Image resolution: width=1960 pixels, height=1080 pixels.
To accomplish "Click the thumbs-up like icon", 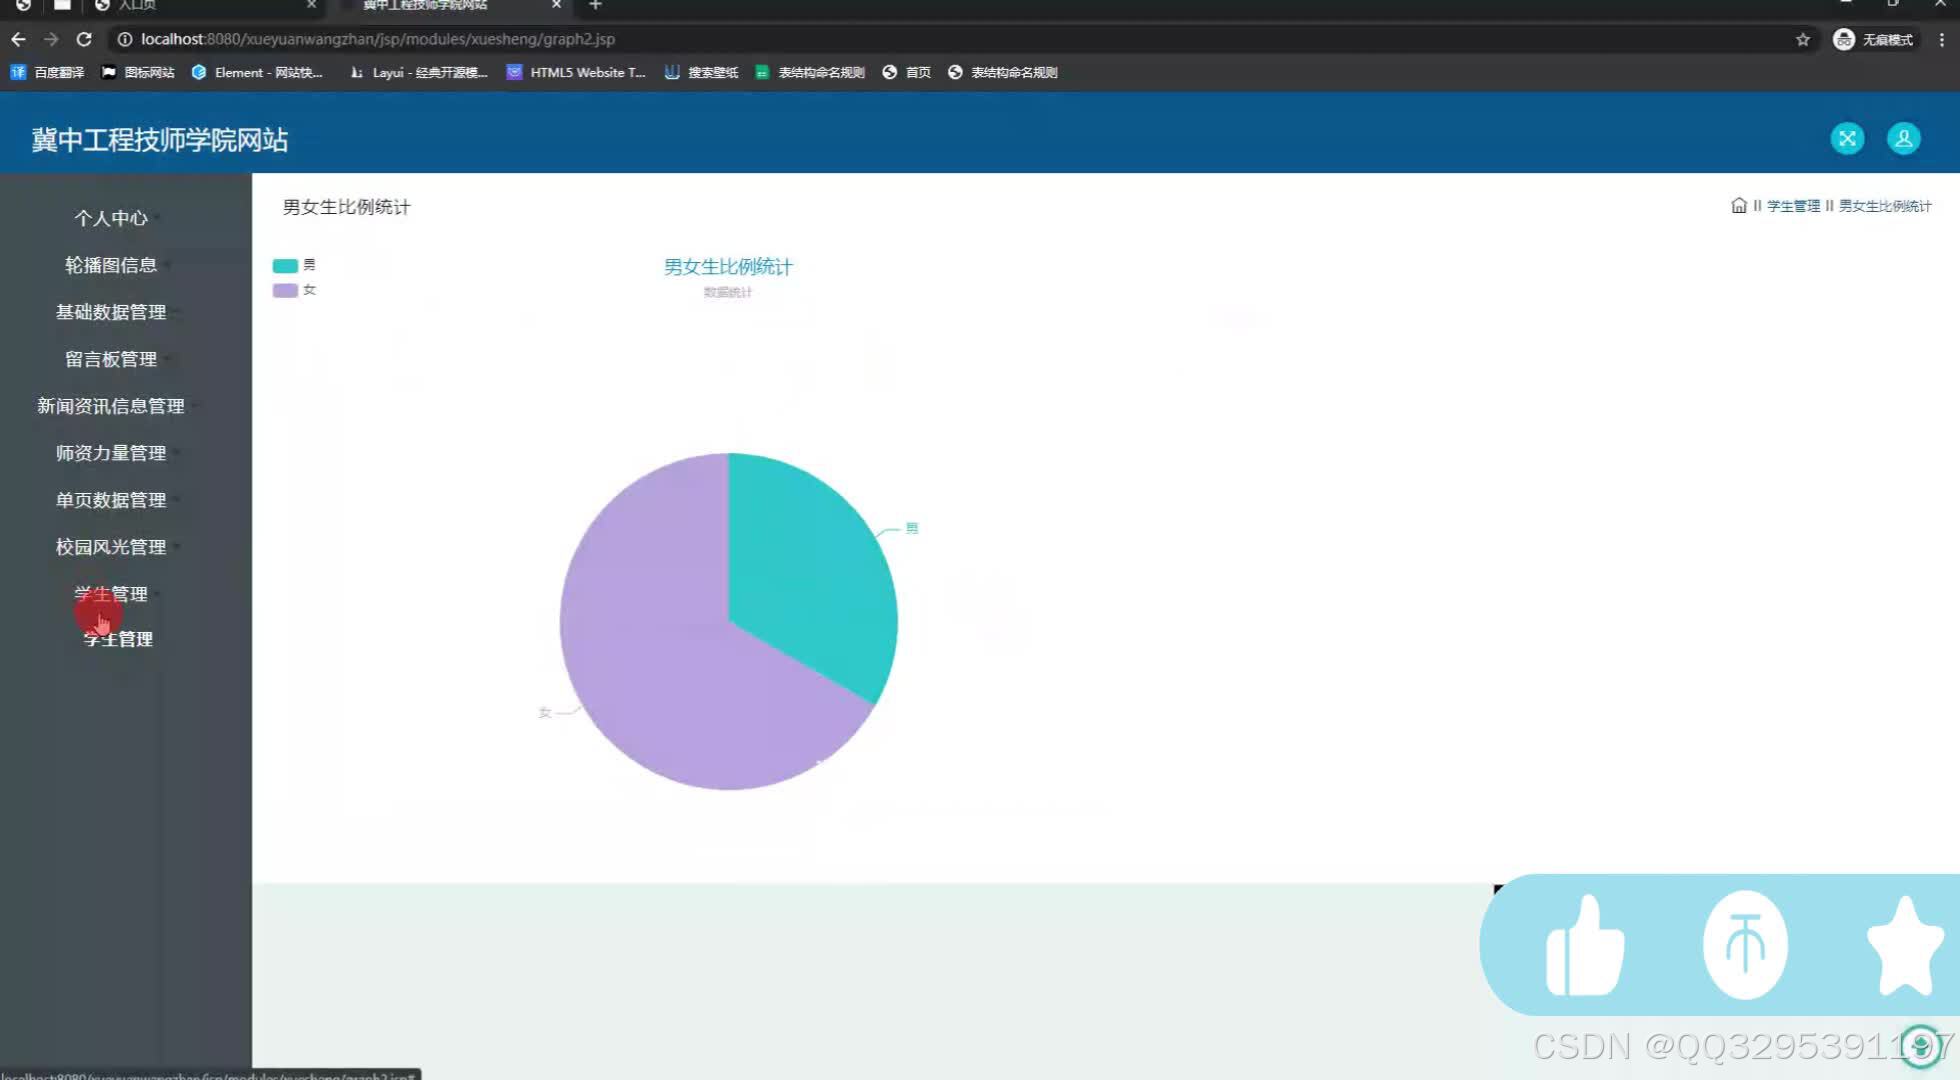I will coord(1585,945).
